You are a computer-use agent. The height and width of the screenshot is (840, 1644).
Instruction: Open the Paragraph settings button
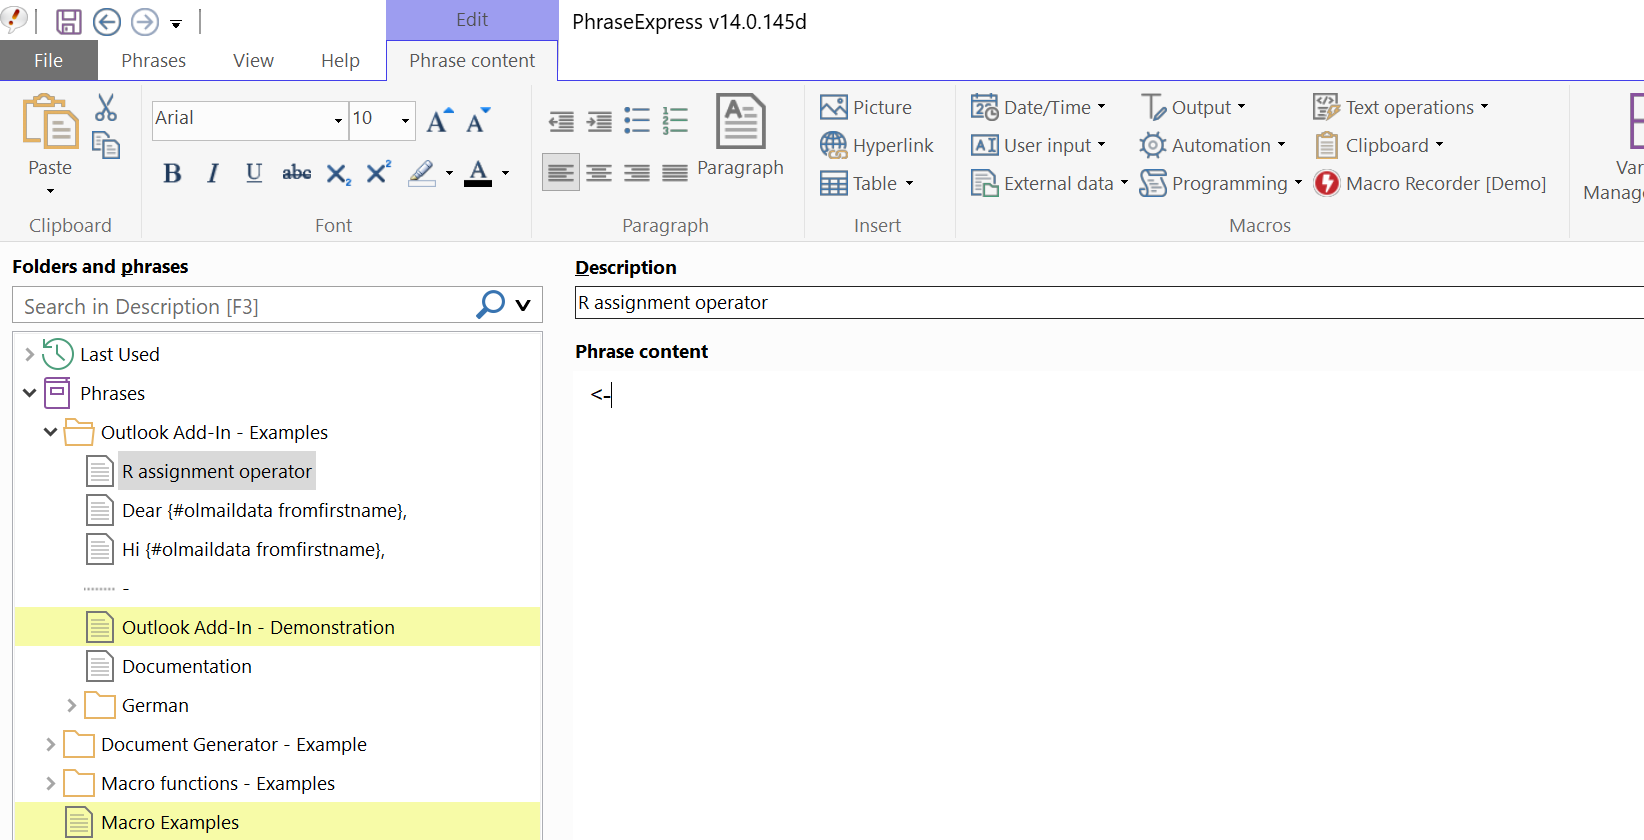tap(741, 136)
